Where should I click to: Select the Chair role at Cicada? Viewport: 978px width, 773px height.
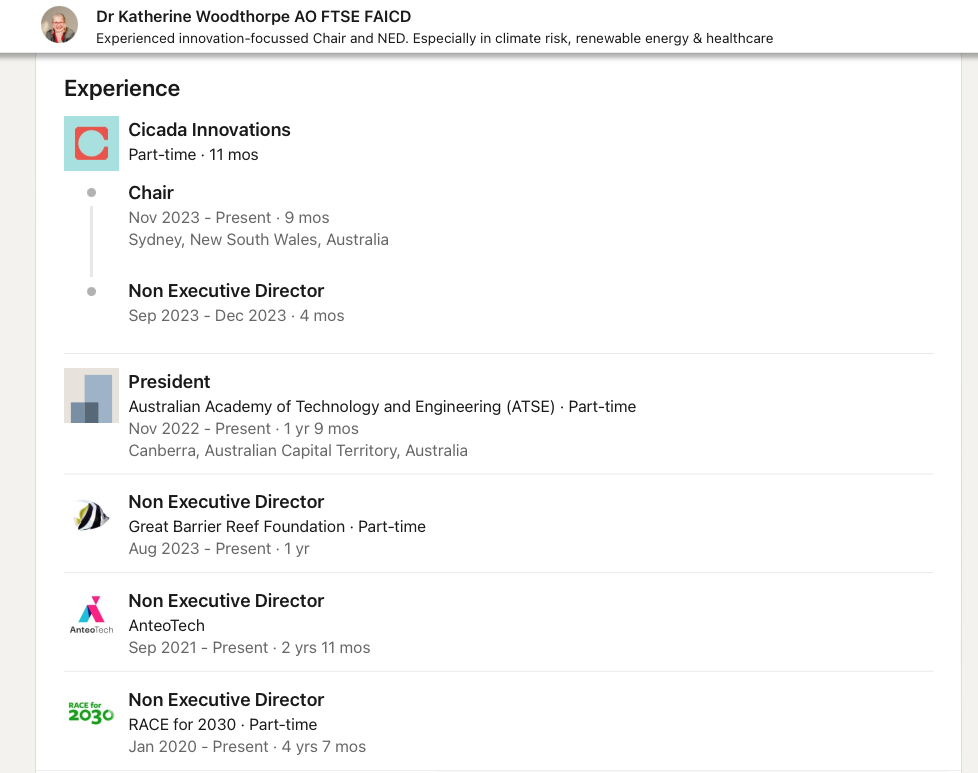tap(151, 193)
